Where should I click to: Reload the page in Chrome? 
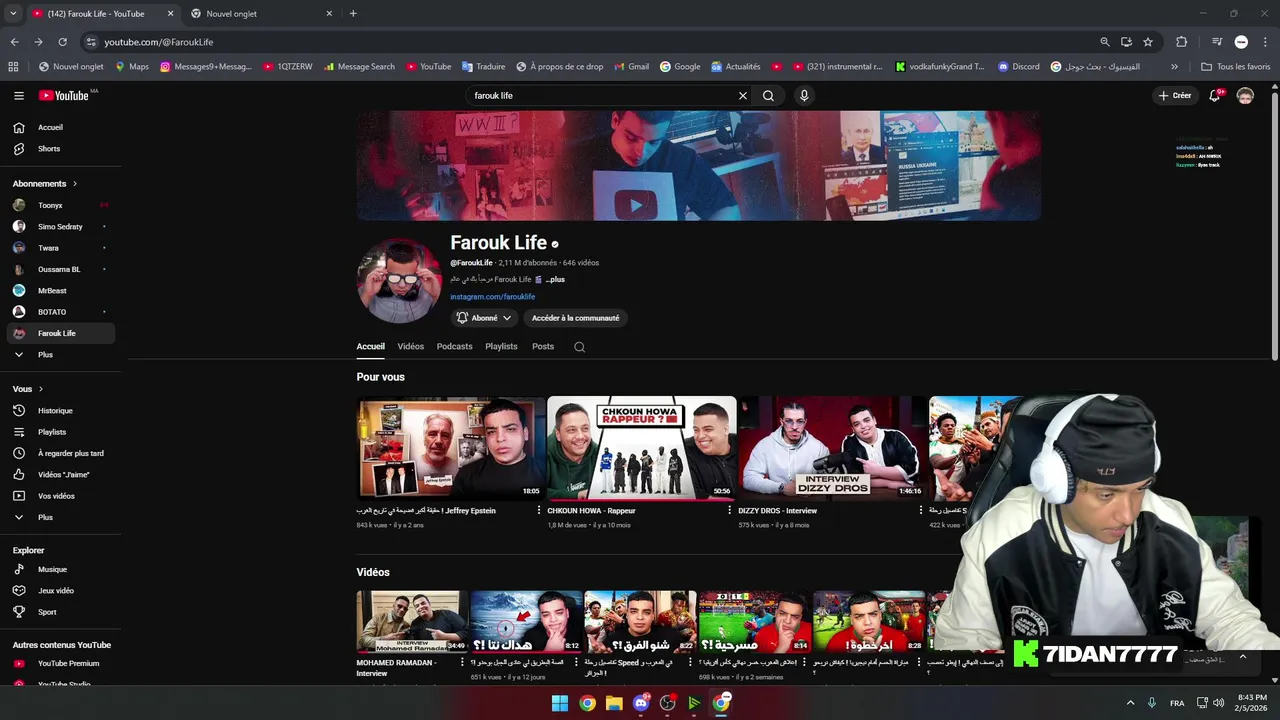coord(62,42)
